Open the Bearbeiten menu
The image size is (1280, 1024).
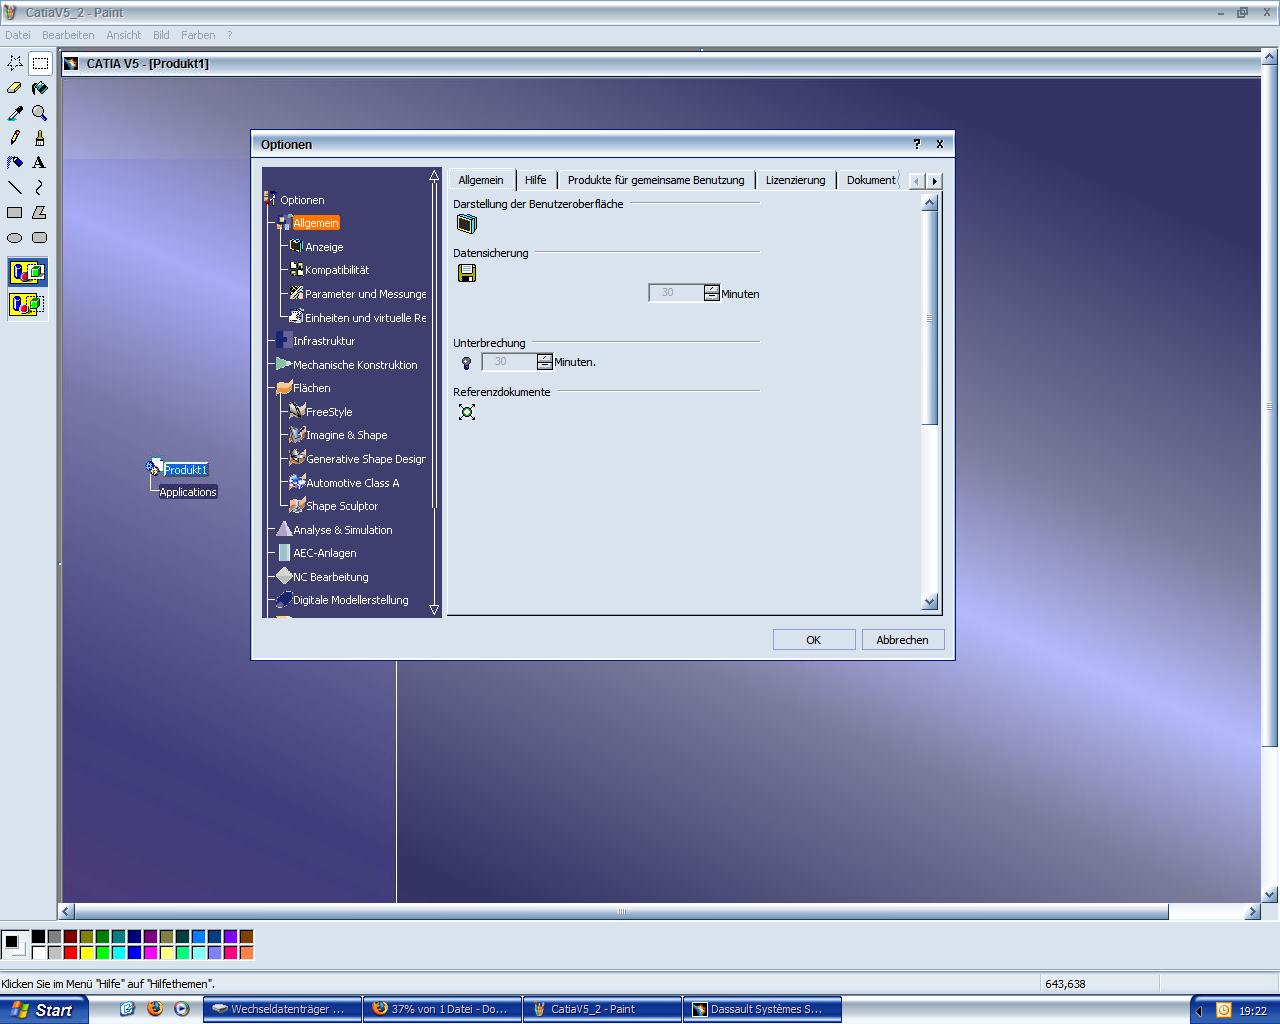pyautogui.click(x=68, y=35)
